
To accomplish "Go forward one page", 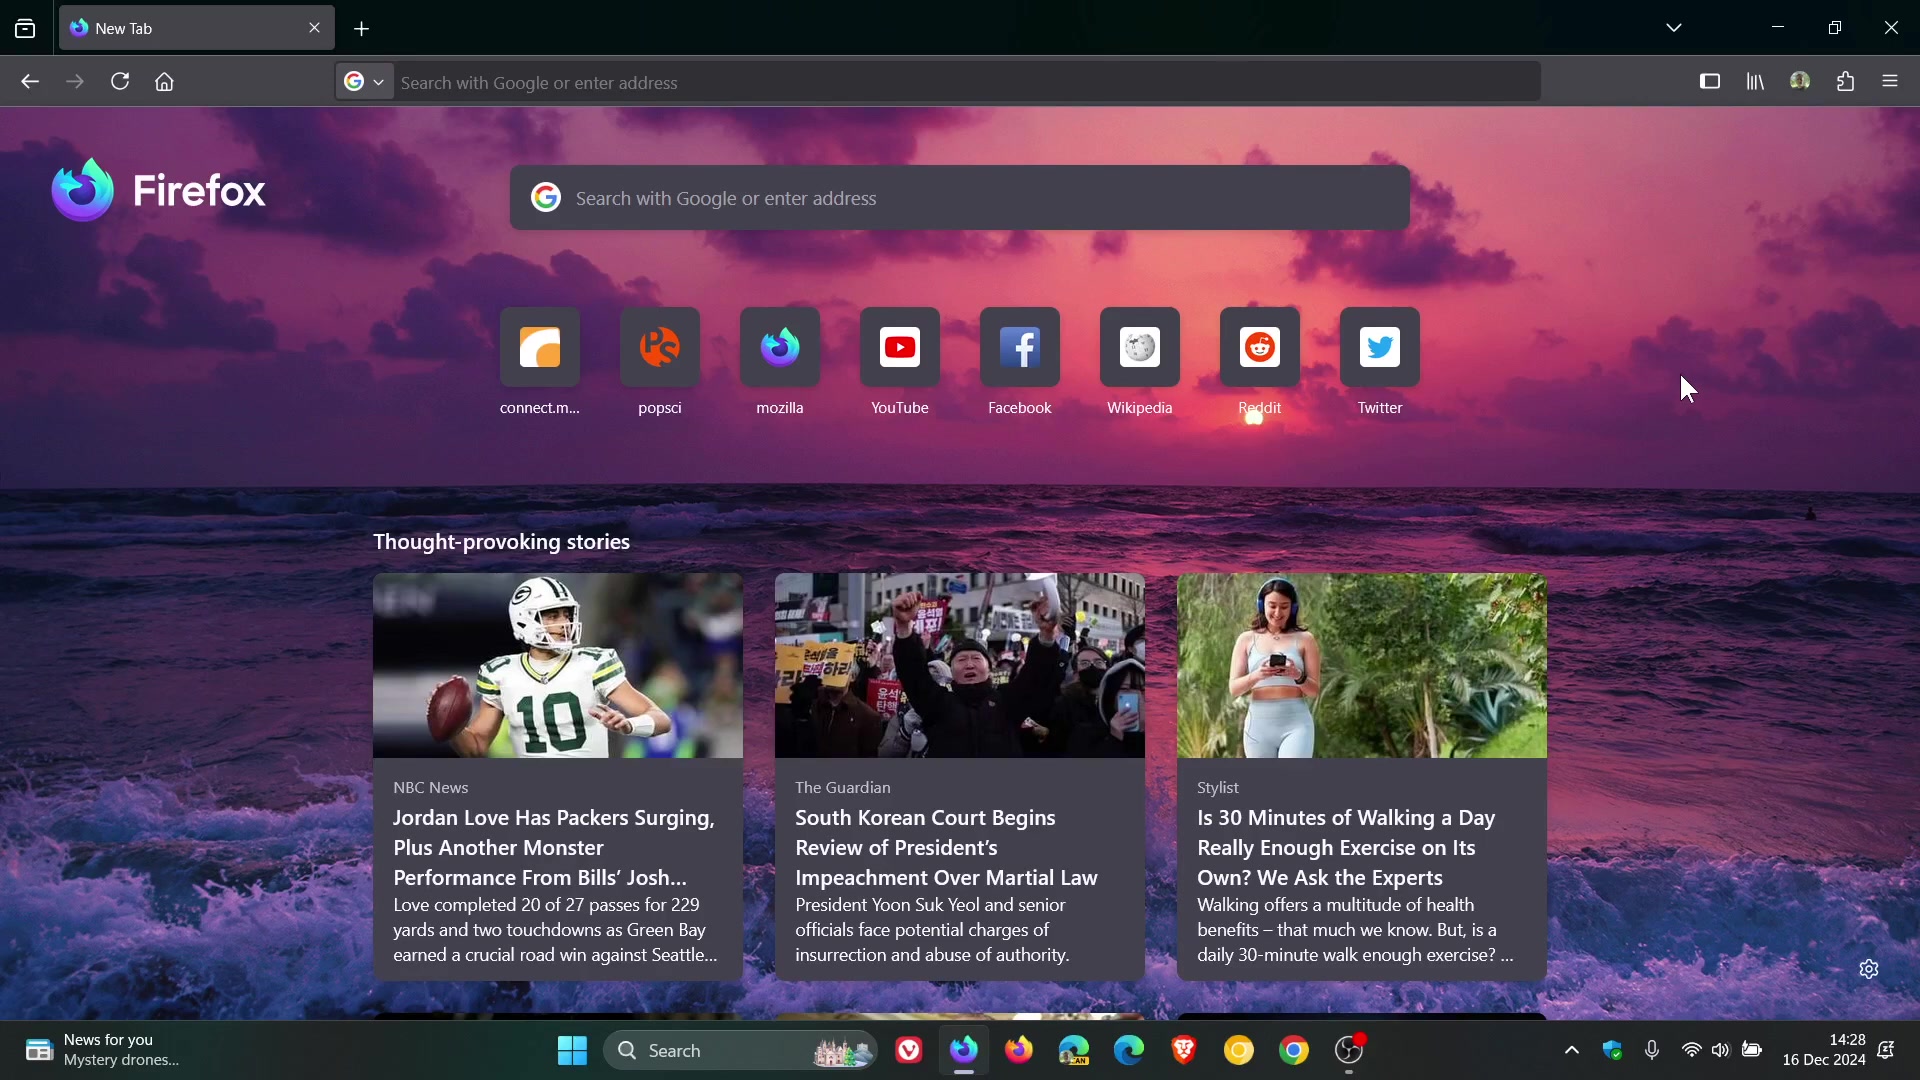I will click(75, 82).
